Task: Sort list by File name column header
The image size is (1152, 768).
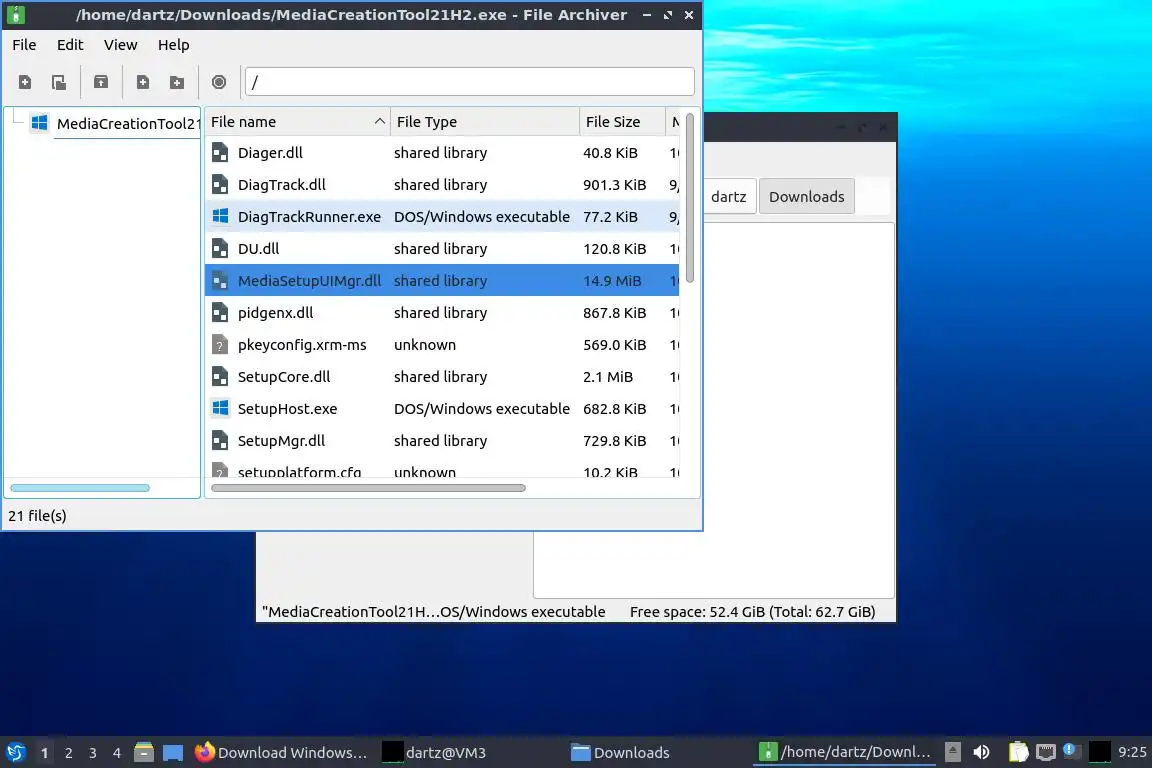Action: point(297,122)
